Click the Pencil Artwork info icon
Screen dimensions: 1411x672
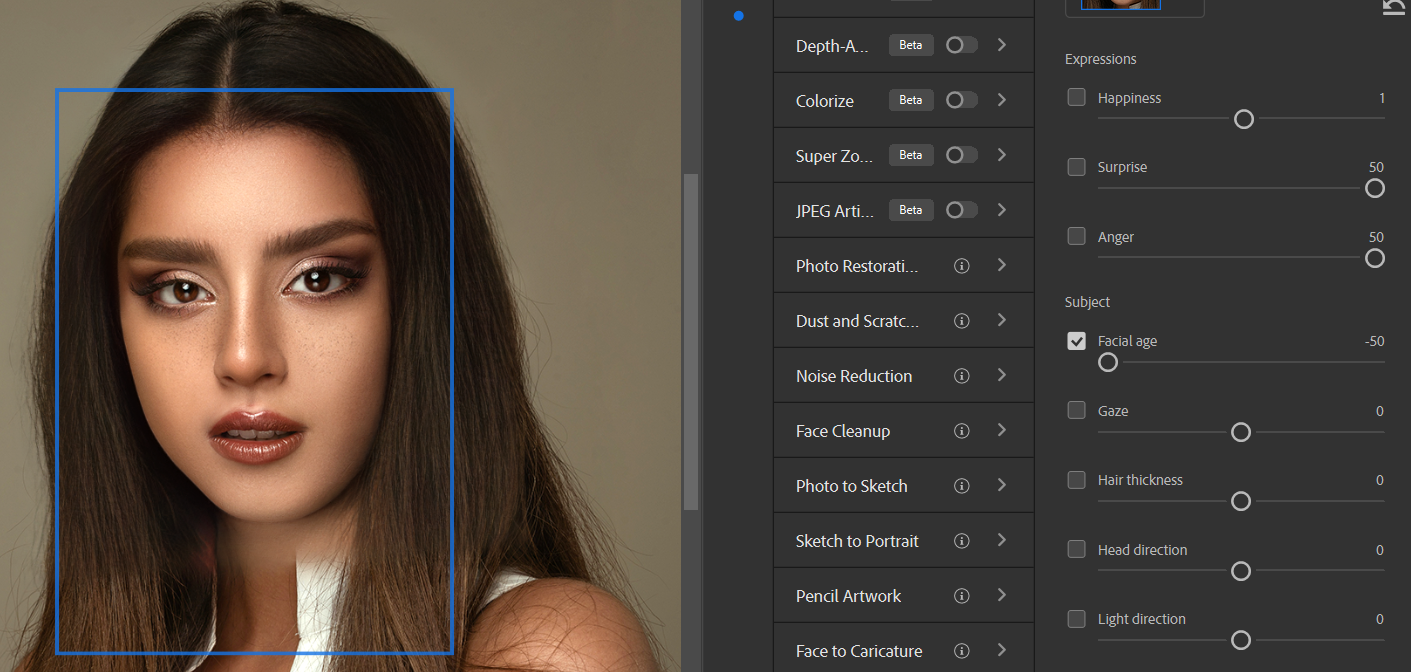tap(962, 596)
